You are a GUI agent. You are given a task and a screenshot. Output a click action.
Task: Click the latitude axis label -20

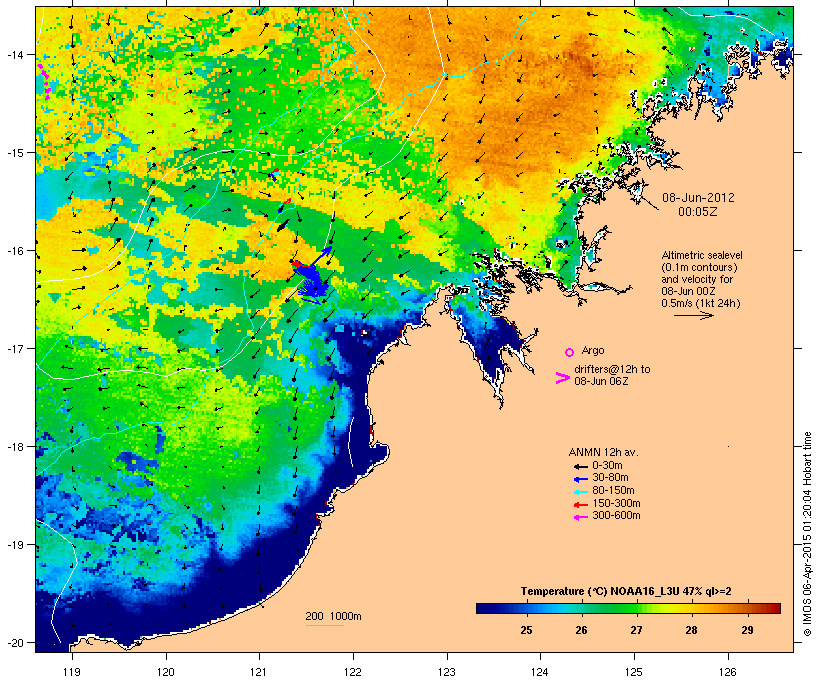14,643
